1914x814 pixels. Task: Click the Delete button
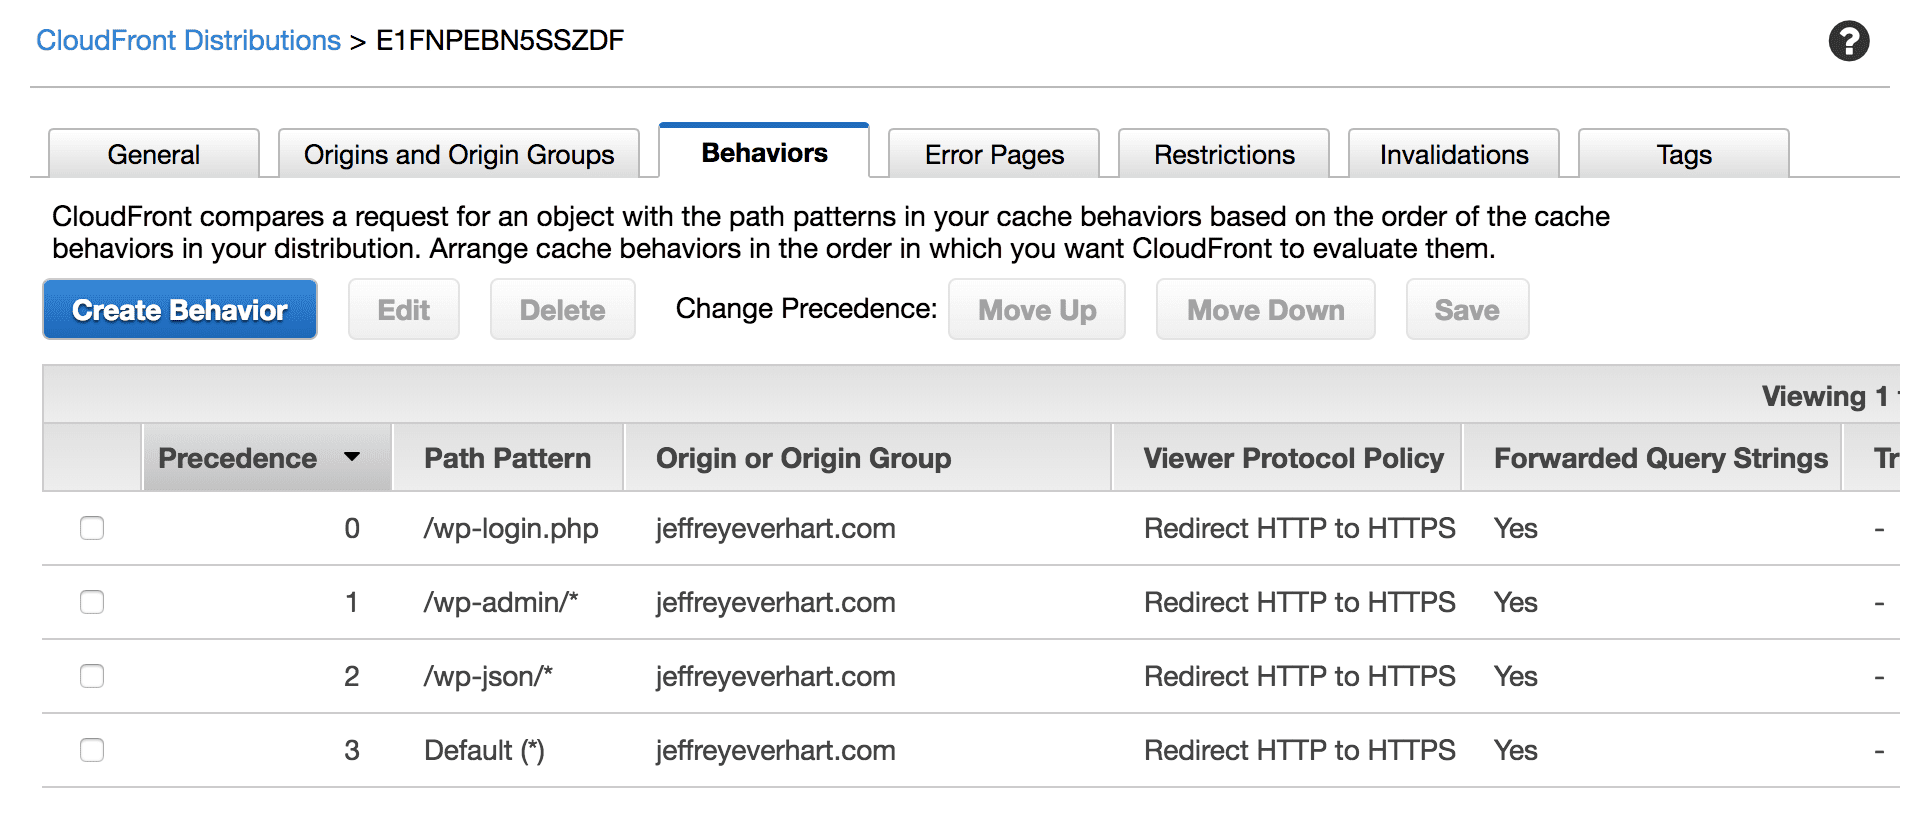click(562, 309)
